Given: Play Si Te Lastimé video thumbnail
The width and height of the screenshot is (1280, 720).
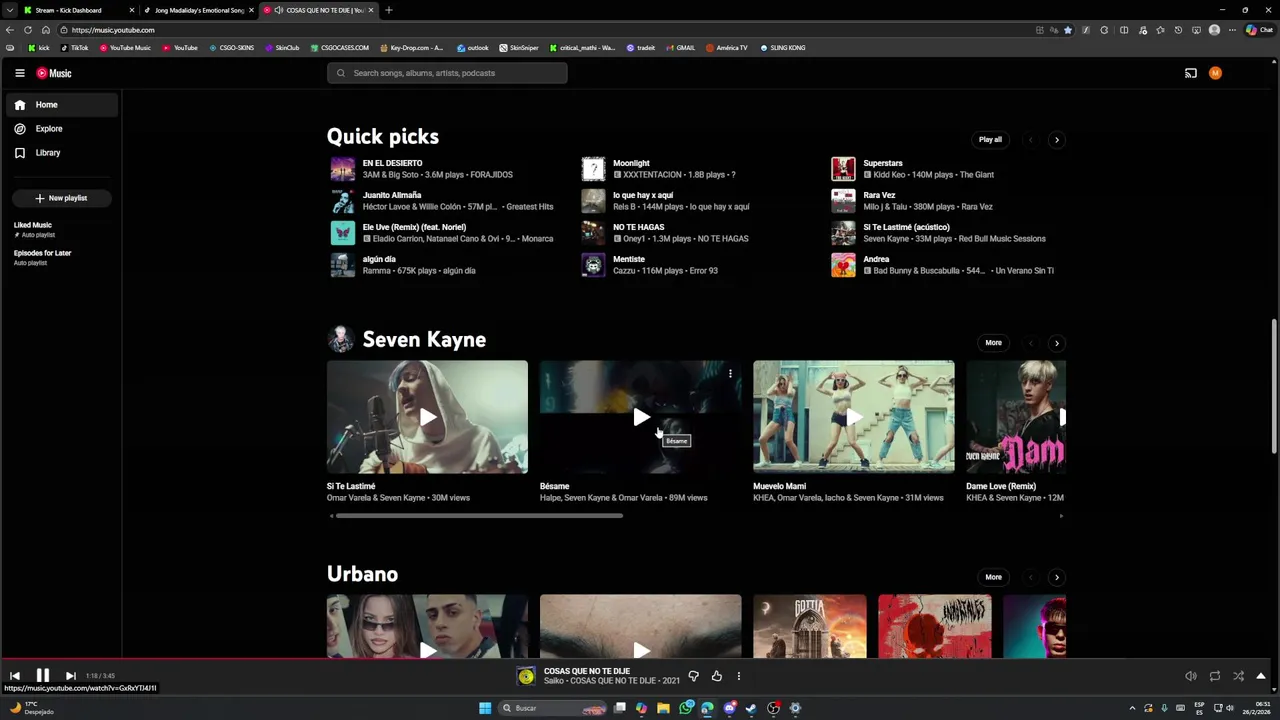Looking at the screenshot, I should [427, 417].
